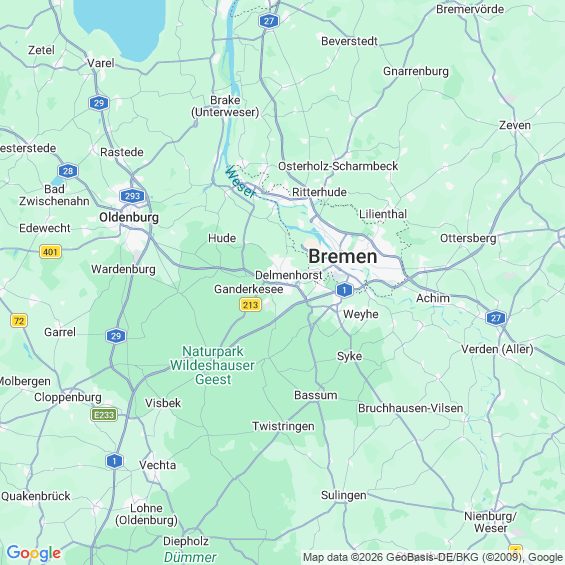
Task: Click the Osterholz-Scharmbeck town label
Action: (338, 166)
